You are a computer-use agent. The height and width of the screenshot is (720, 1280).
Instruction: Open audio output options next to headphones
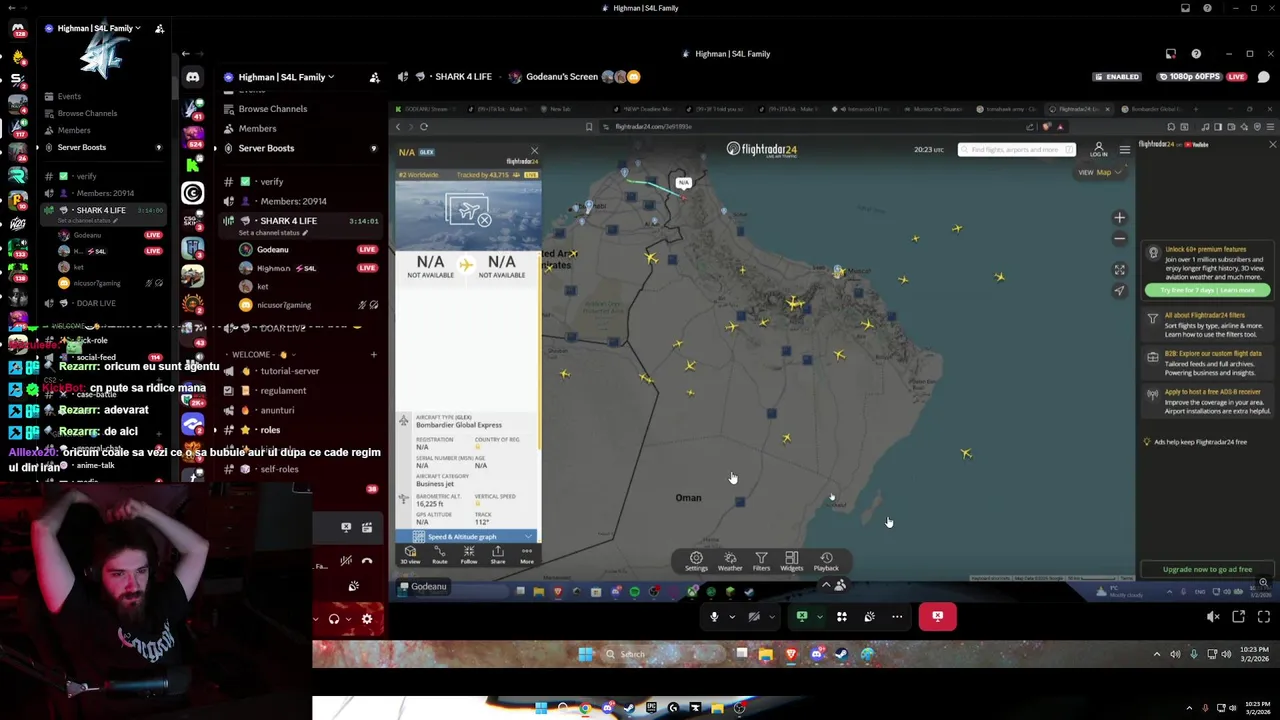pos(348,619)
